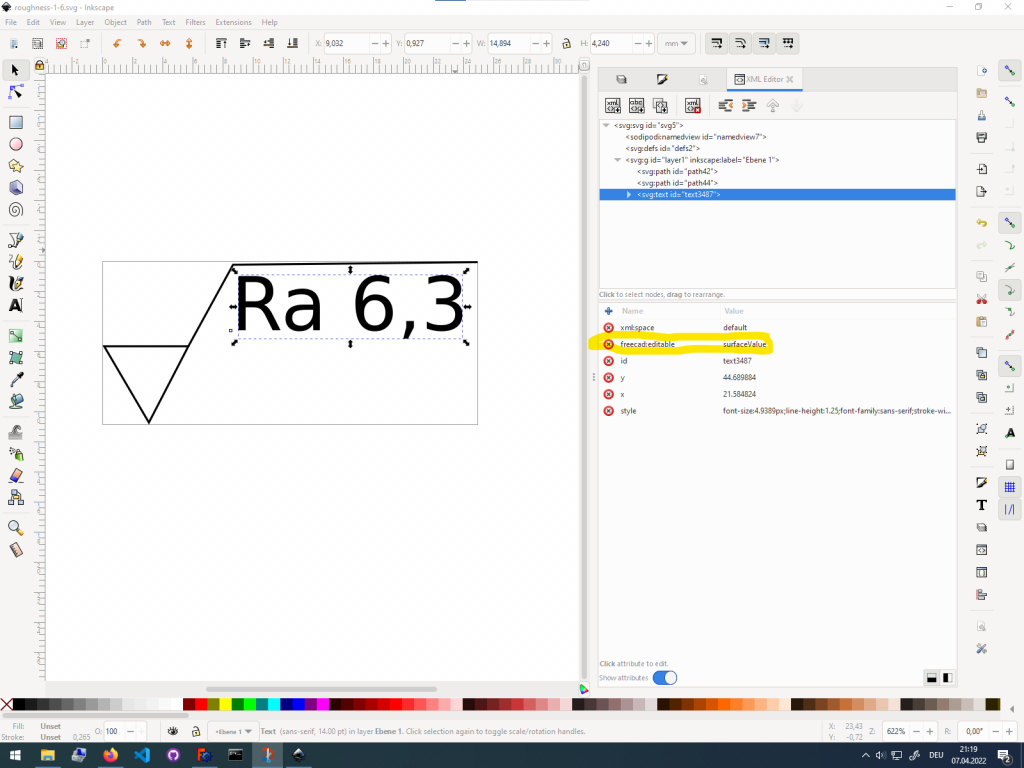Select the Ellipse tool
This screenshot has height=768, width=1024.
16,144
